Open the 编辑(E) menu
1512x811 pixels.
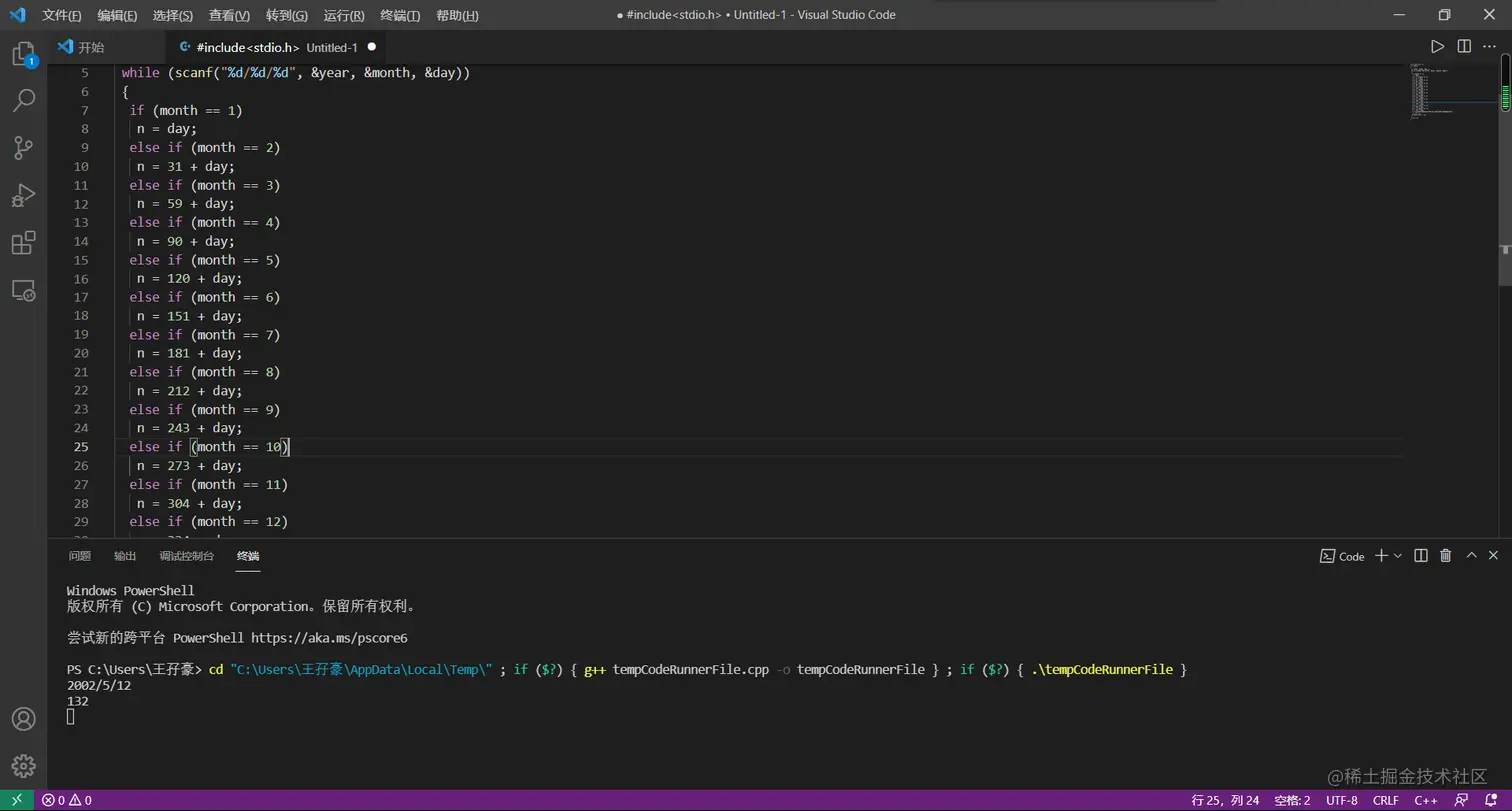coord(118,15)
